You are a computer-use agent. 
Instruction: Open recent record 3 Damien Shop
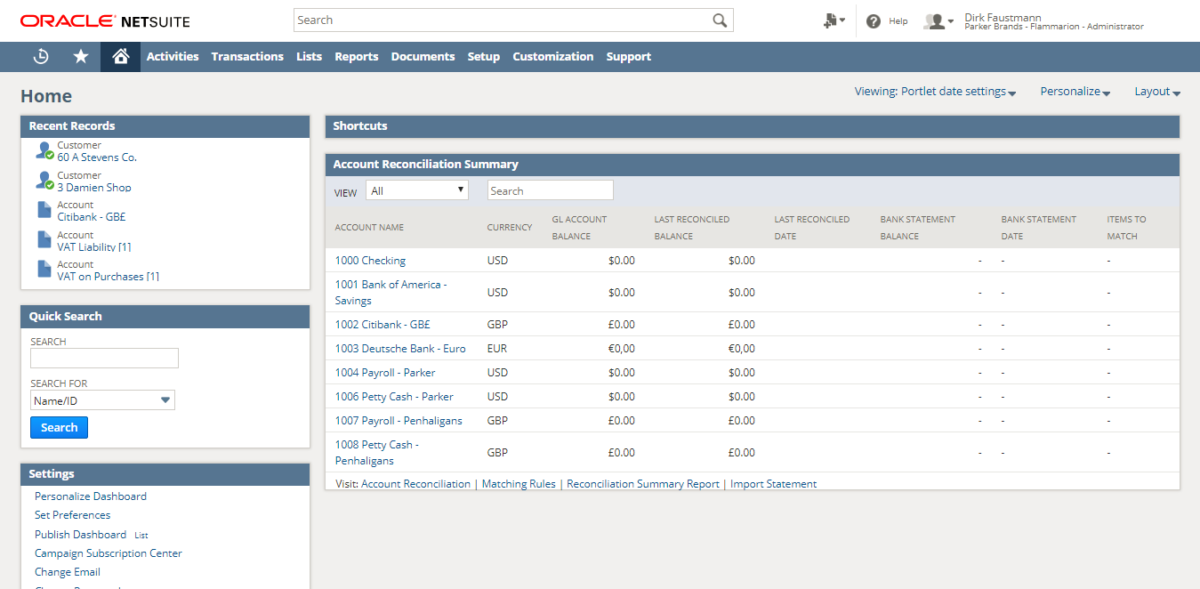pyautogui.click(x=94, y=188)
